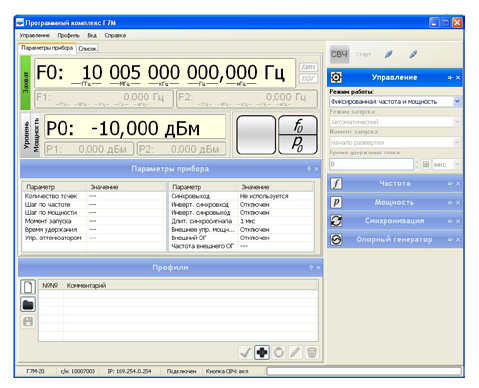The height and width of the screenshot is (388, 479).
Task: Expand the Частота panel header
Action: (395, 183)
